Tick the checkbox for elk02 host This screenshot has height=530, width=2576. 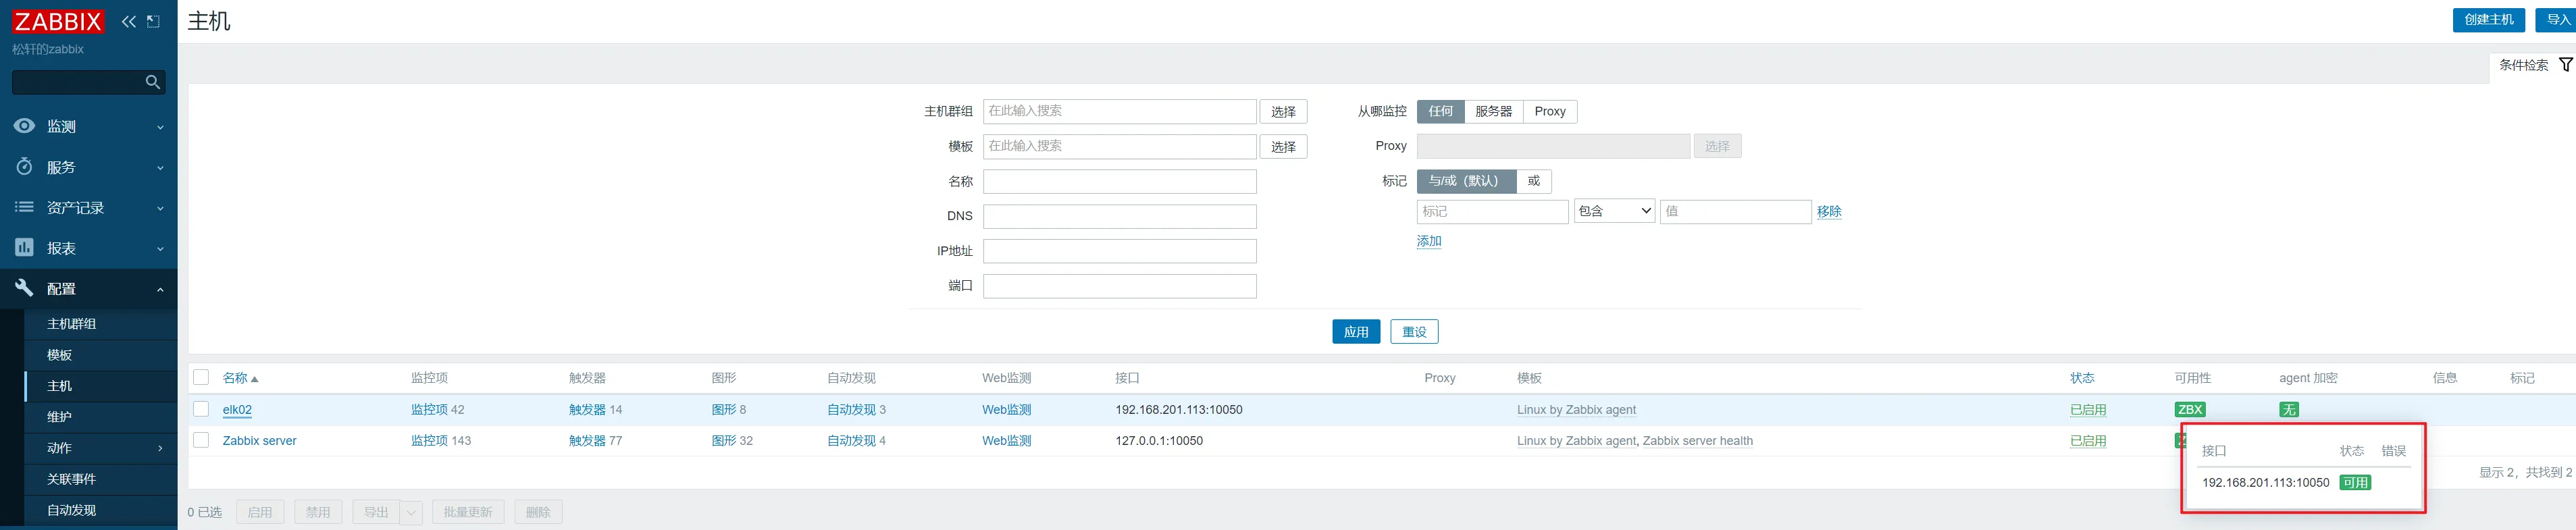tap(201, 409)
